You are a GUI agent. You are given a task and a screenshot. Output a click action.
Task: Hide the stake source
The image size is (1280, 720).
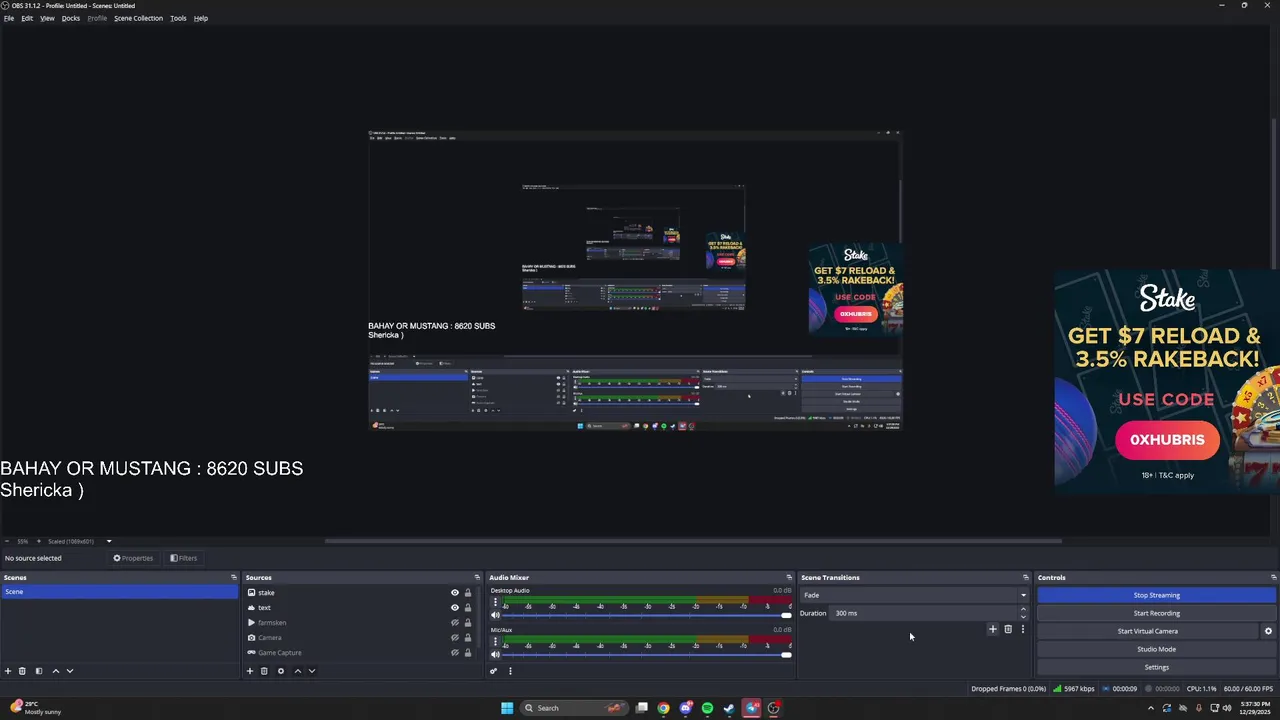tap(454, 593)
